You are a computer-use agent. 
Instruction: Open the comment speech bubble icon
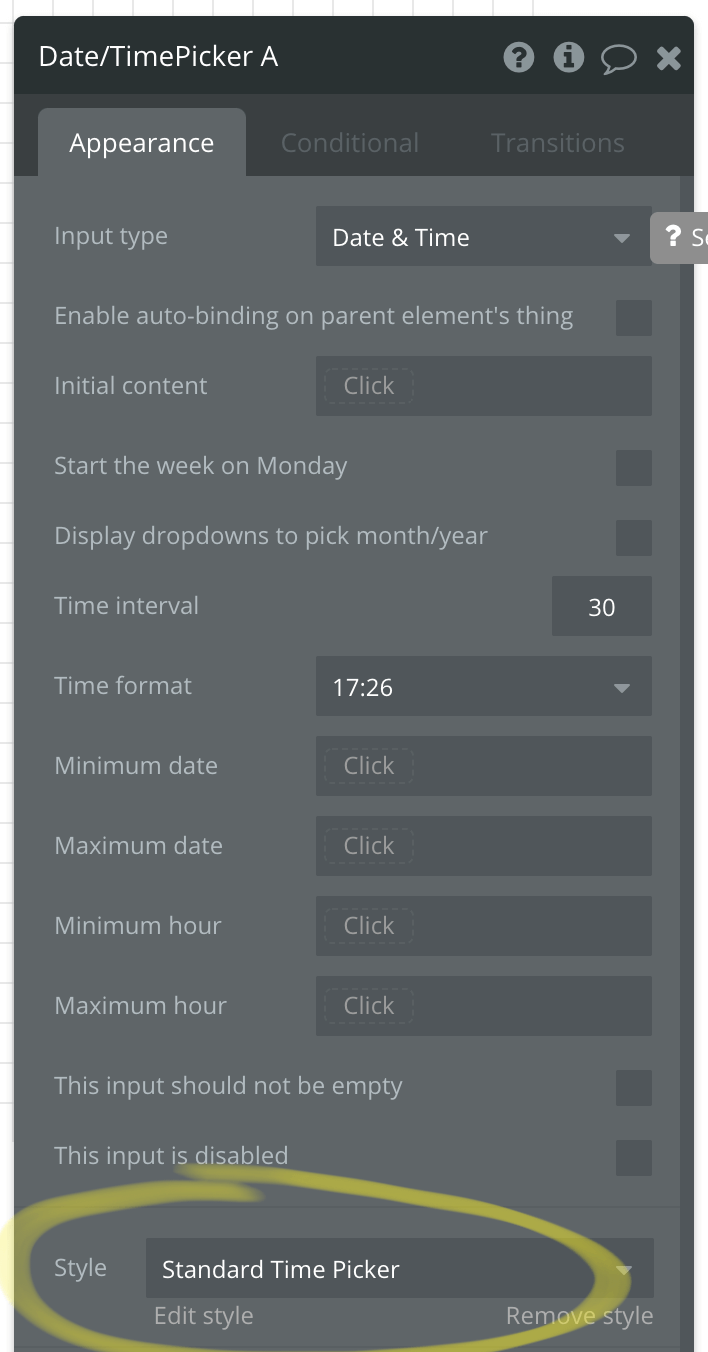pyautogui.click(x=618, y=59)
